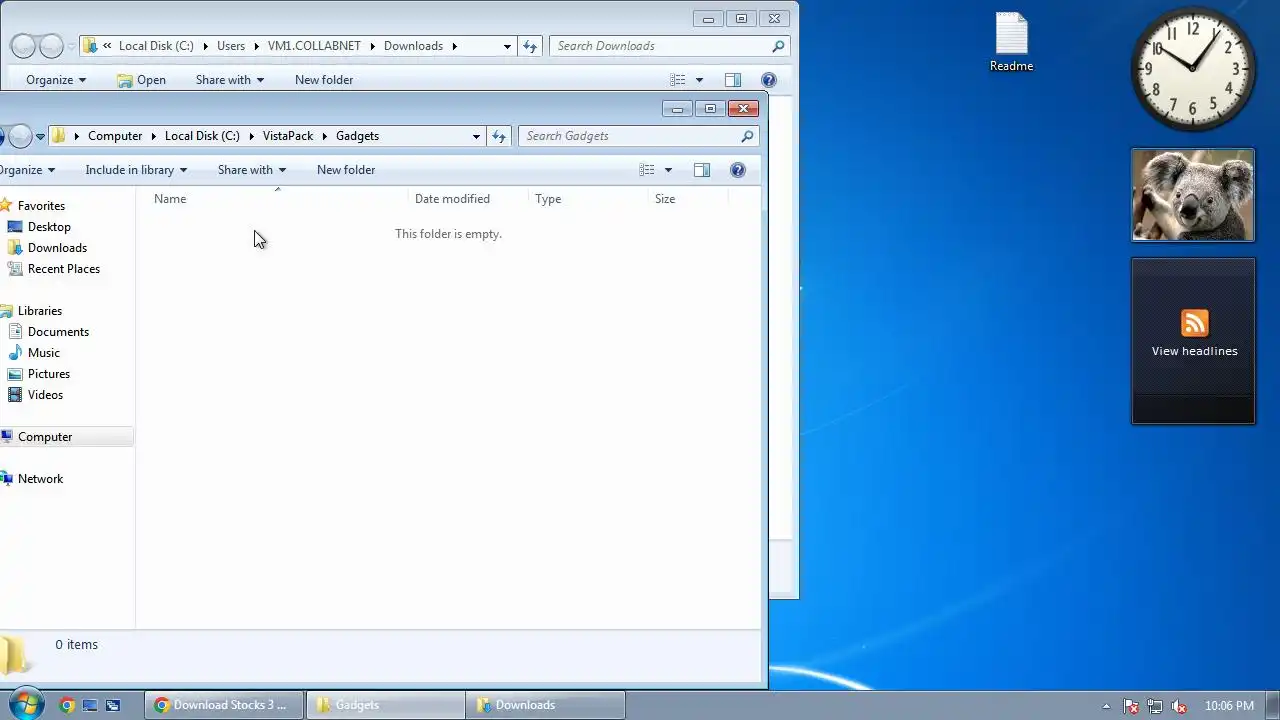Open the Downloads window address history dropdown
The width and height of the screenshot is (1280, 720).
click(507, 46)
